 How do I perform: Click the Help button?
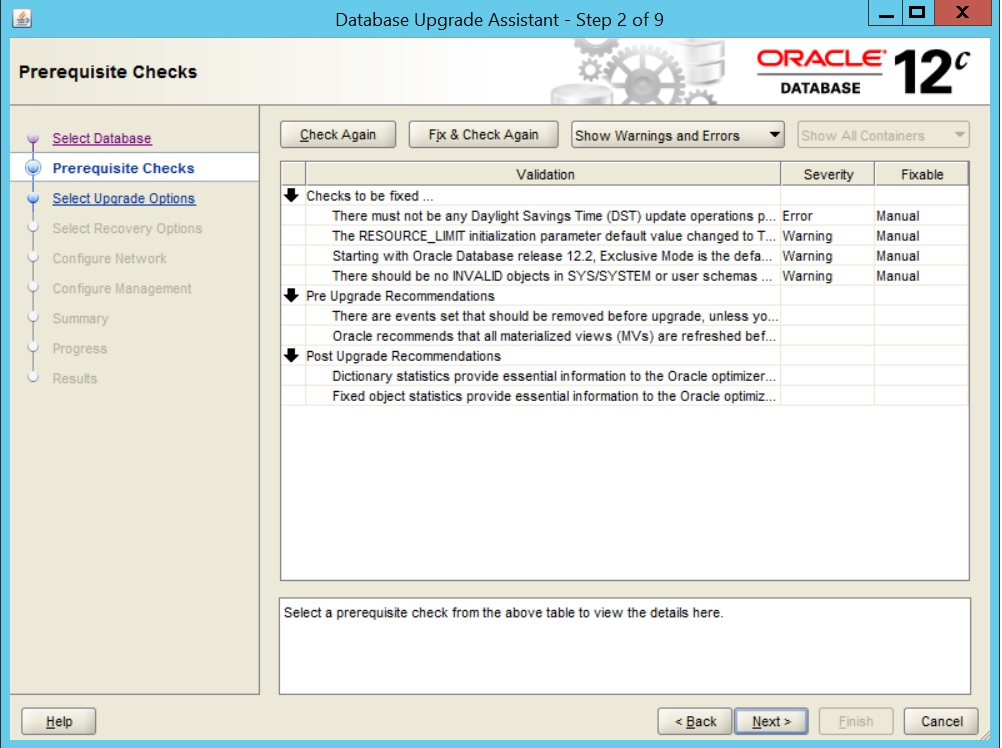coord(59,721)
